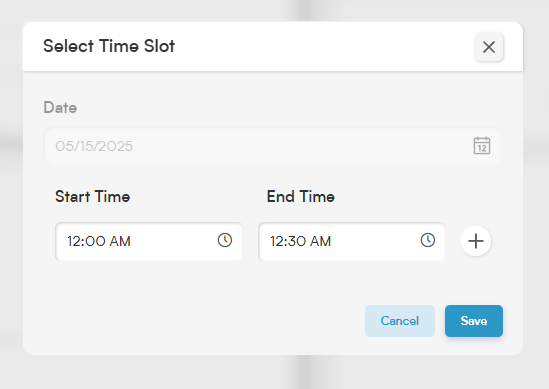Focus the Start Time input showing 12:00 AM
Viewport: 549px width, 389px height.
[149, 242]
